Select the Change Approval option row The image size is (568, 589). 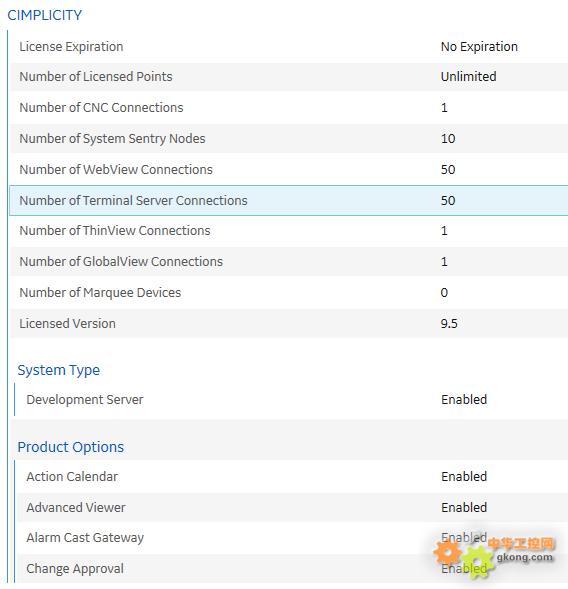(292, 569)
